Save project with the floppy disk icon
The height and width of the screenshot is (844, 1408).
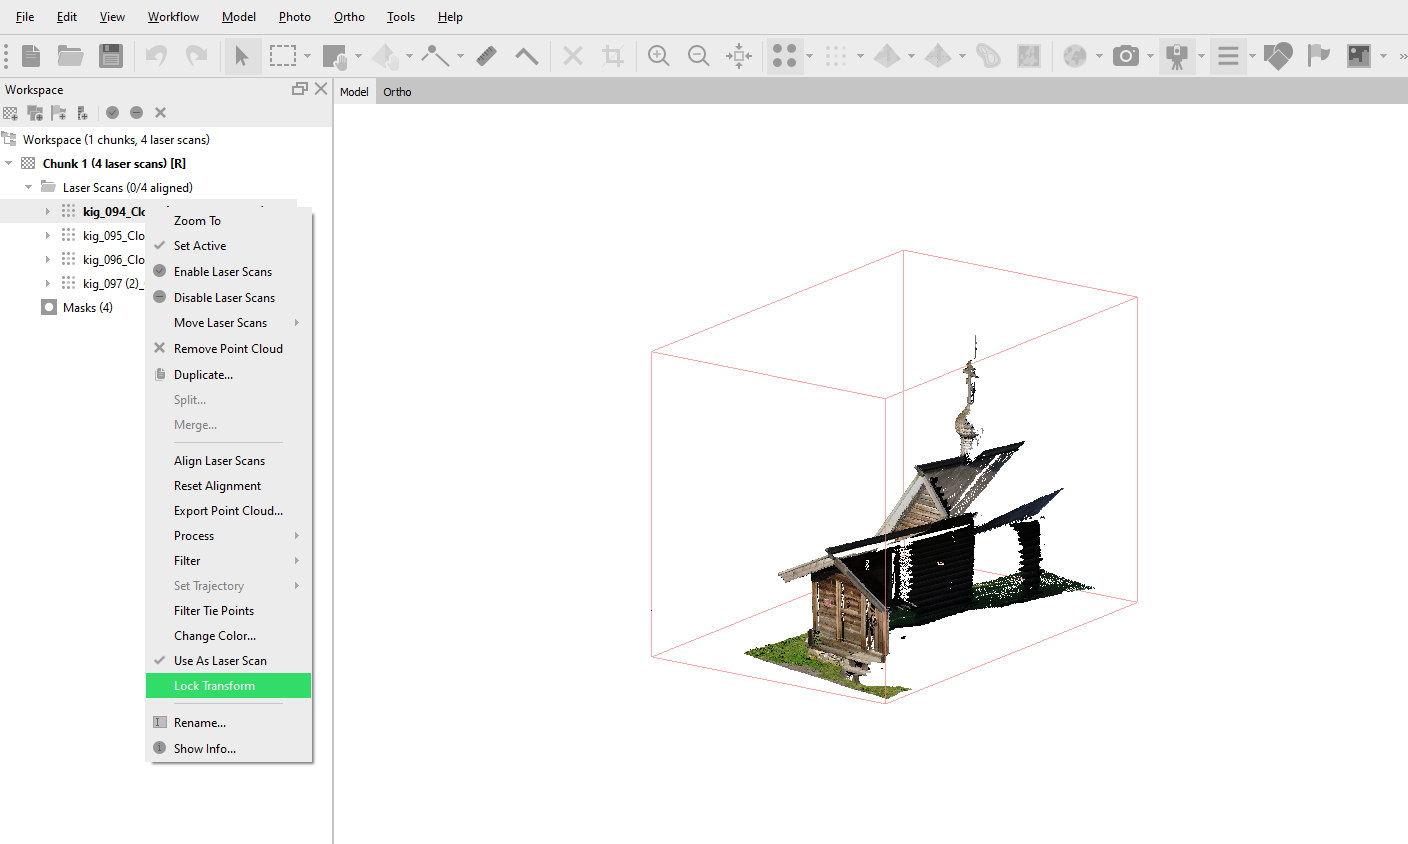[x=111, y=56]
